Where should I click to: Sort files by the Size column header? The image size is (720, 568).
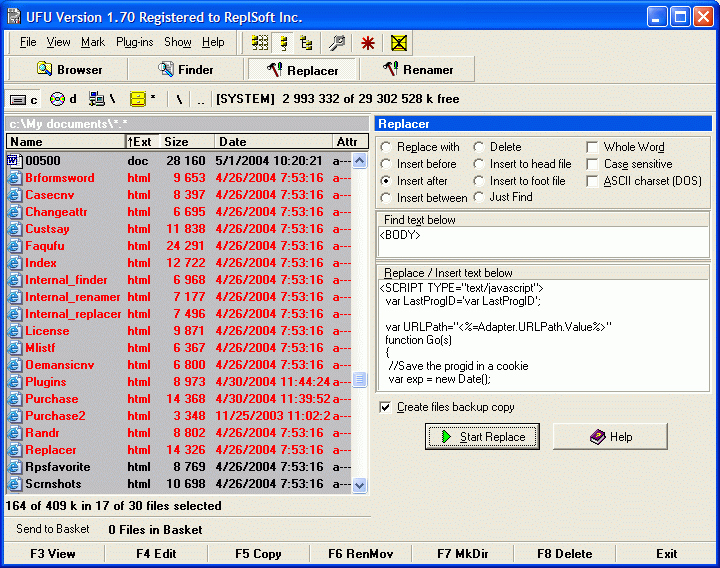click(x=186, y=141)
